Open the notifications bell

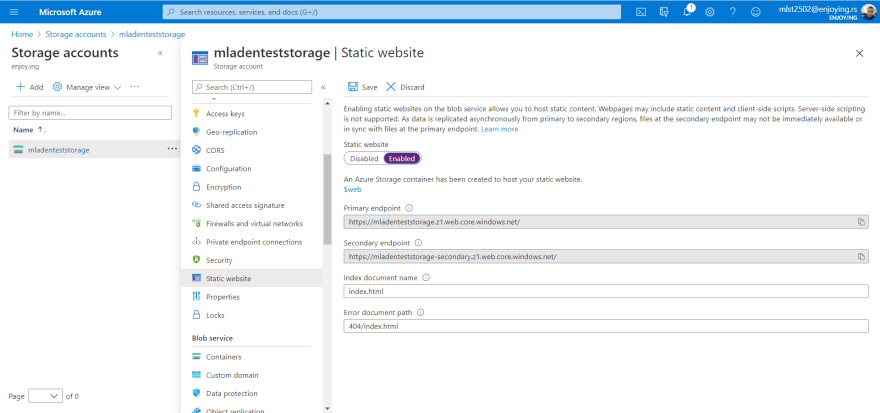688,12
